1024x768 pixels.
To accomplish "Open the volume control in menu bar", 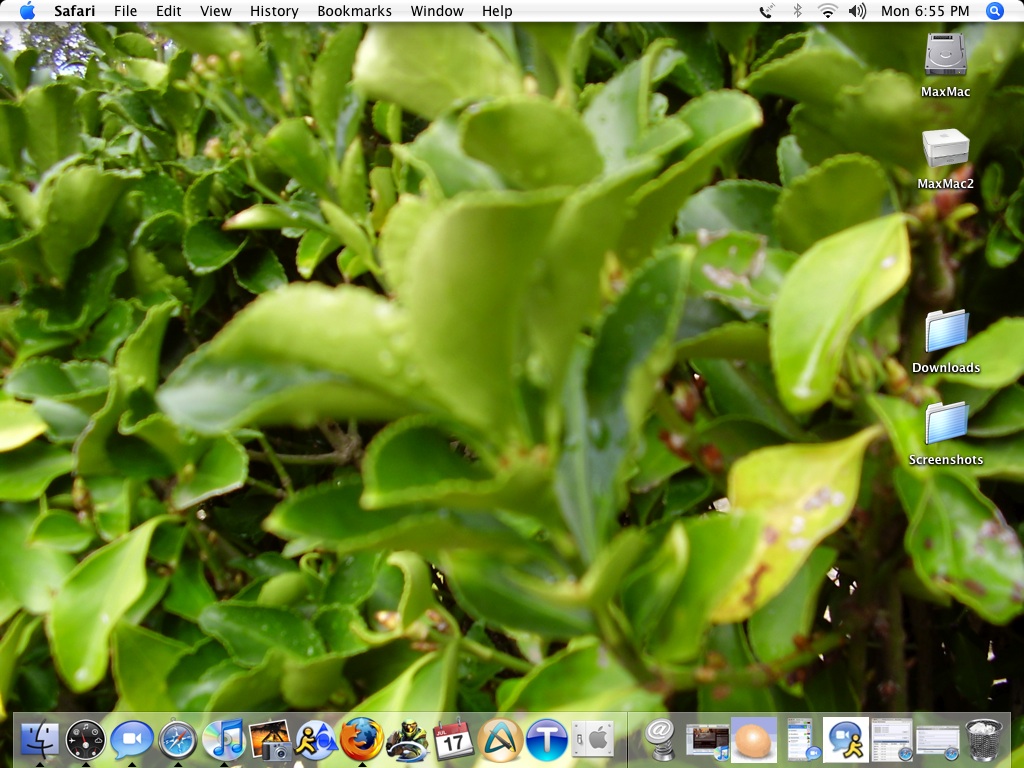I will point(857,11).
